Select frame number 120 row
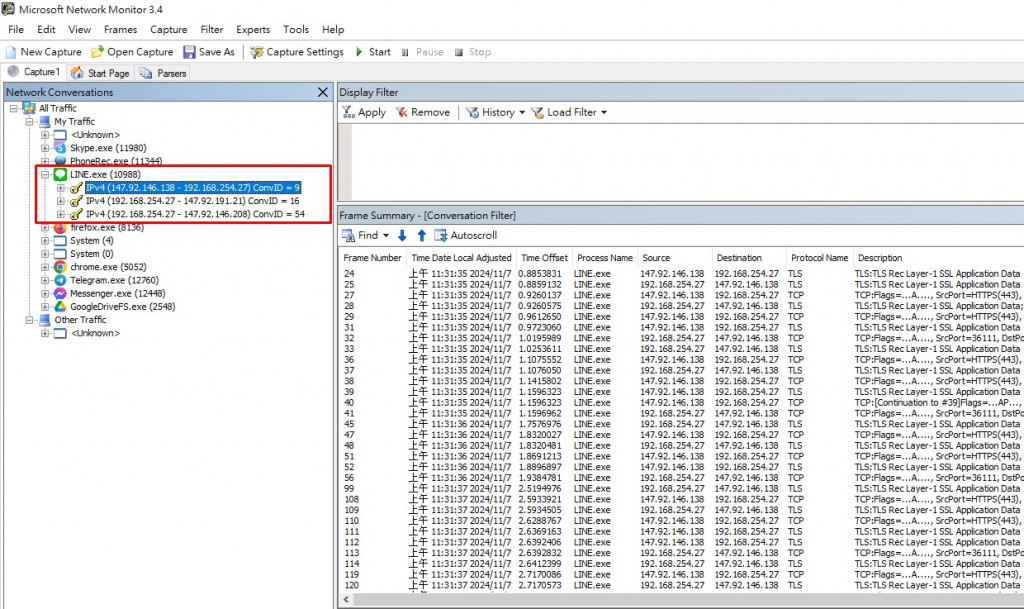This screenshot has height=609, width=1024. pos(682,586)
